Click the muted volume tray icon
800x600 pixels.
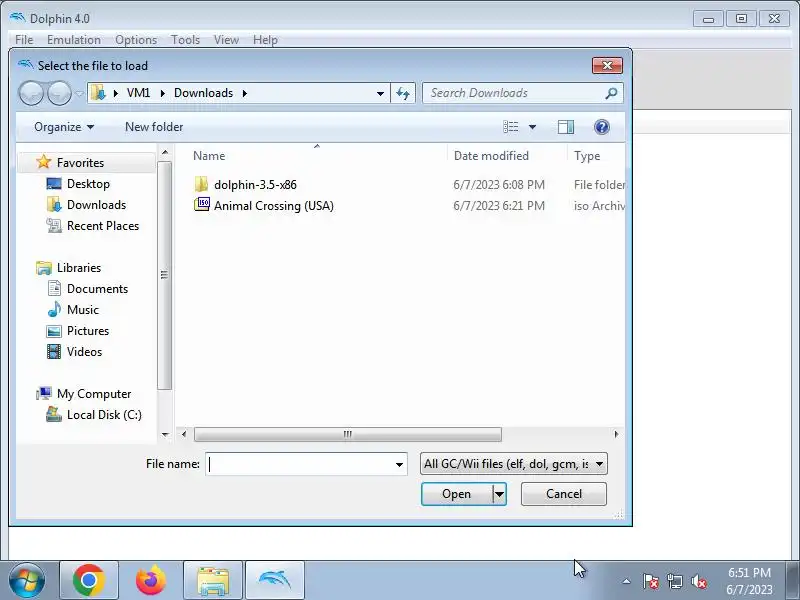pyautogui.click(x=698, y=581)
